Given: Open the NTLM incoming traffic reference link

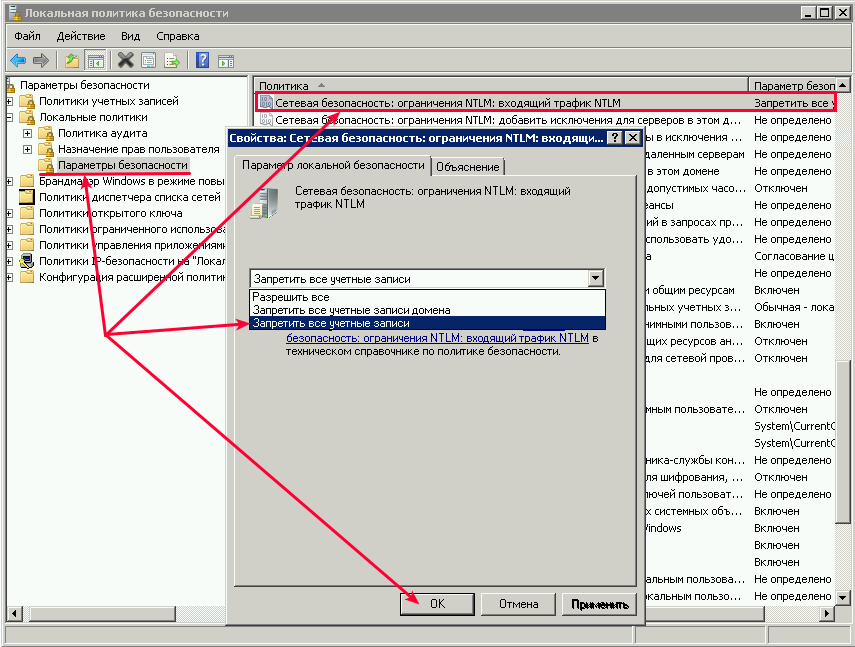Looking at the screenshot, I should coord(437,338).
